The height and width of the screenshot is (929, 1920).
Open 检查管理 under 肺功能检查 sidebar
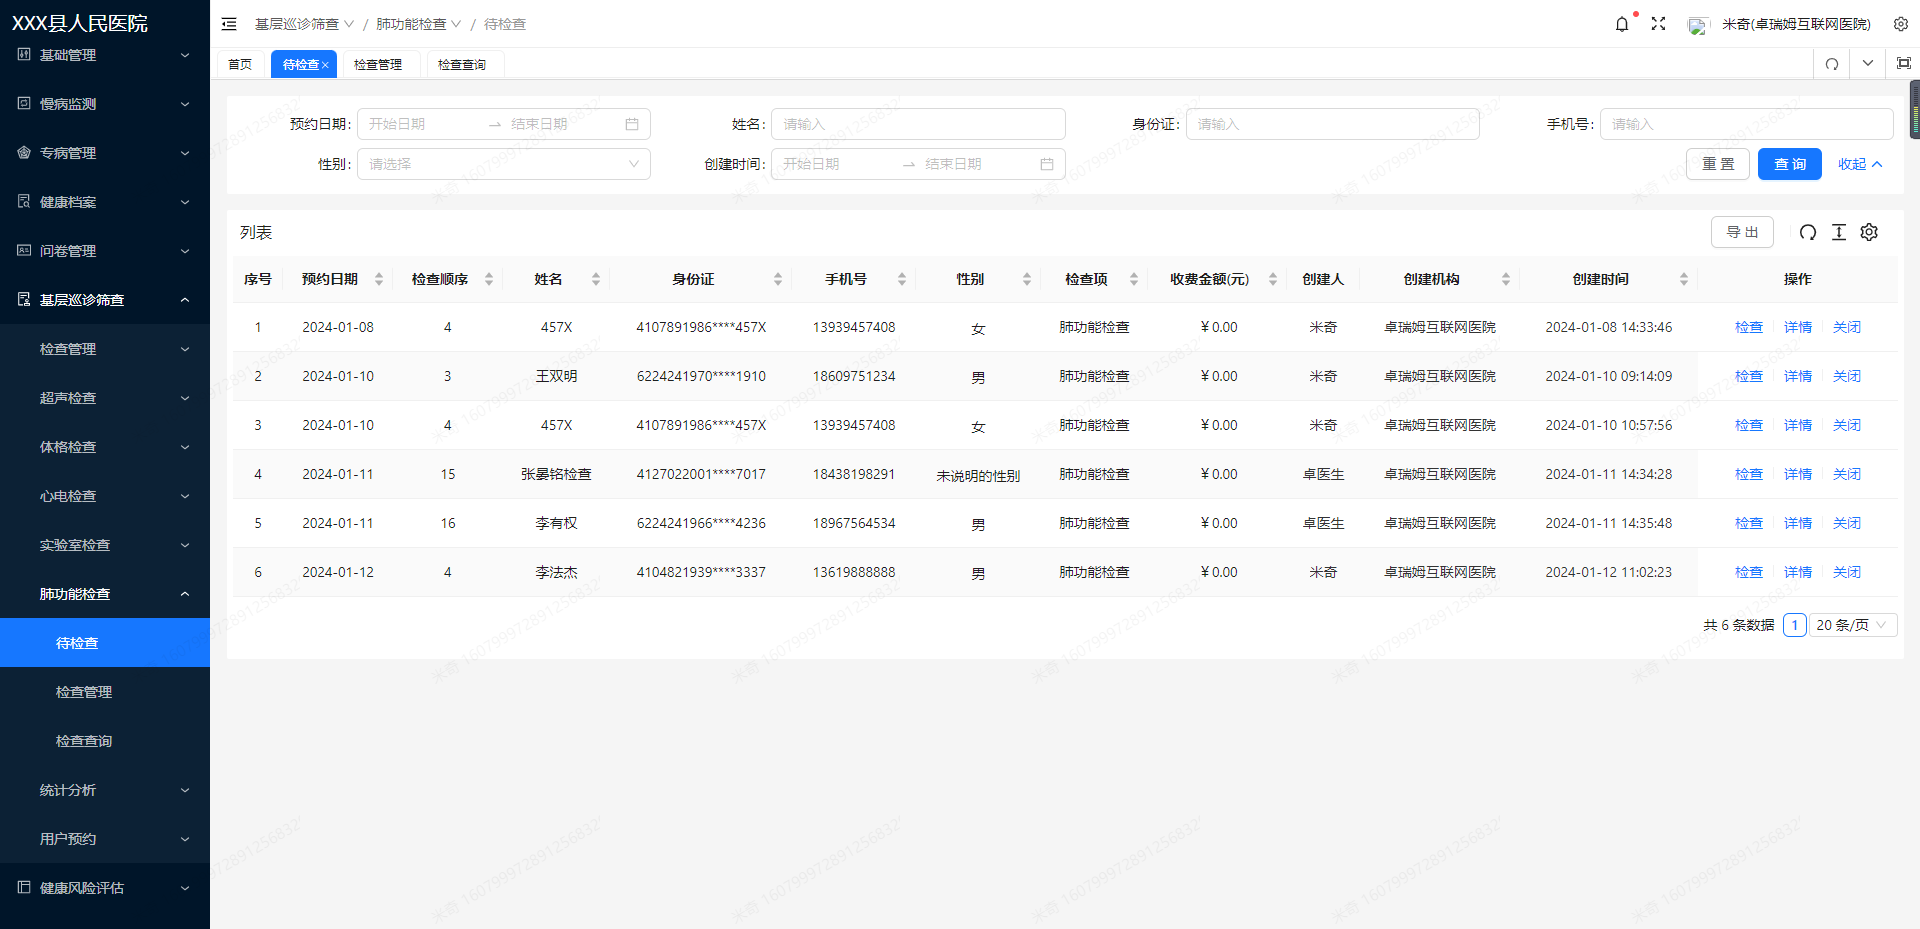[x=105, y=691]
